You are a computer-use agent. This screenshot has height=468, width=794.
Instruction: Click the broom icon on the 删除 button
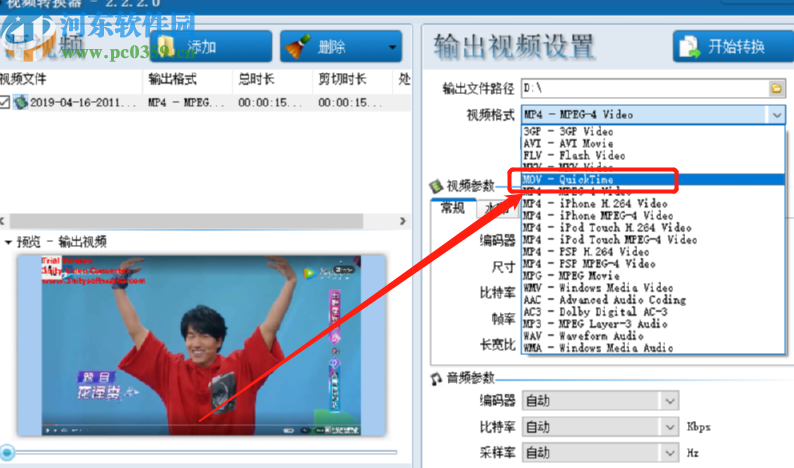coord(297,46)
